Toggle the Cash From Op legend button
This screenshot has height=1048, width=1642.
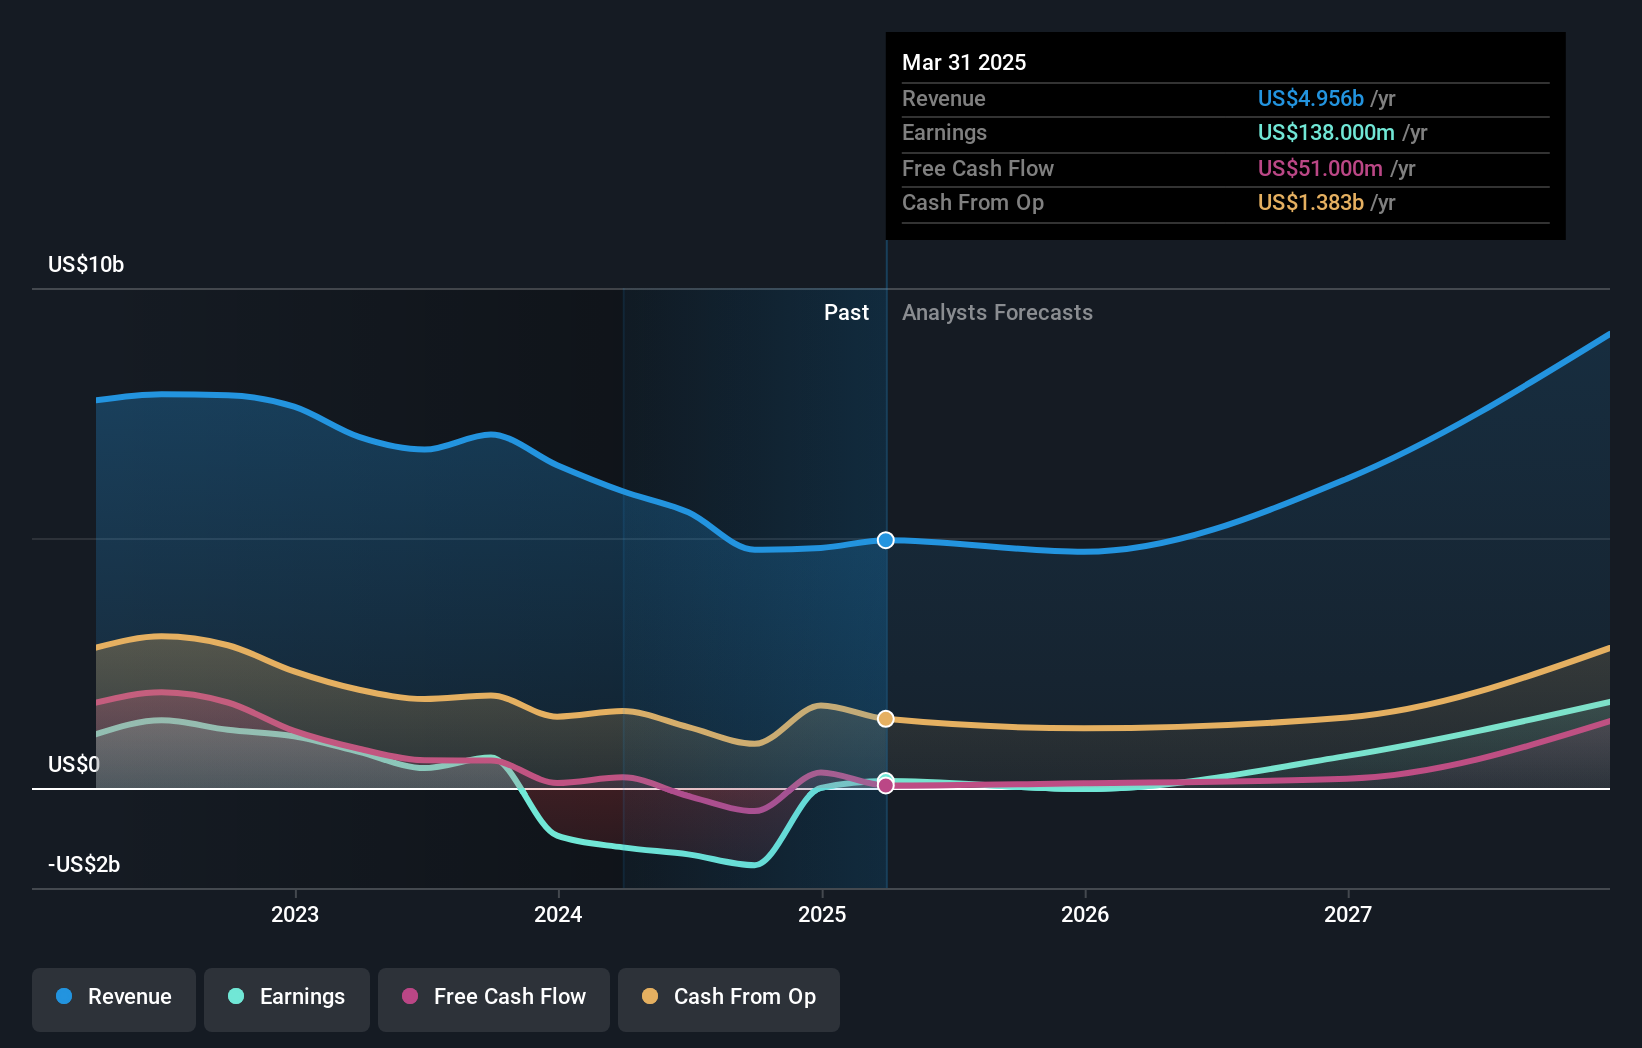click(729, 999)
